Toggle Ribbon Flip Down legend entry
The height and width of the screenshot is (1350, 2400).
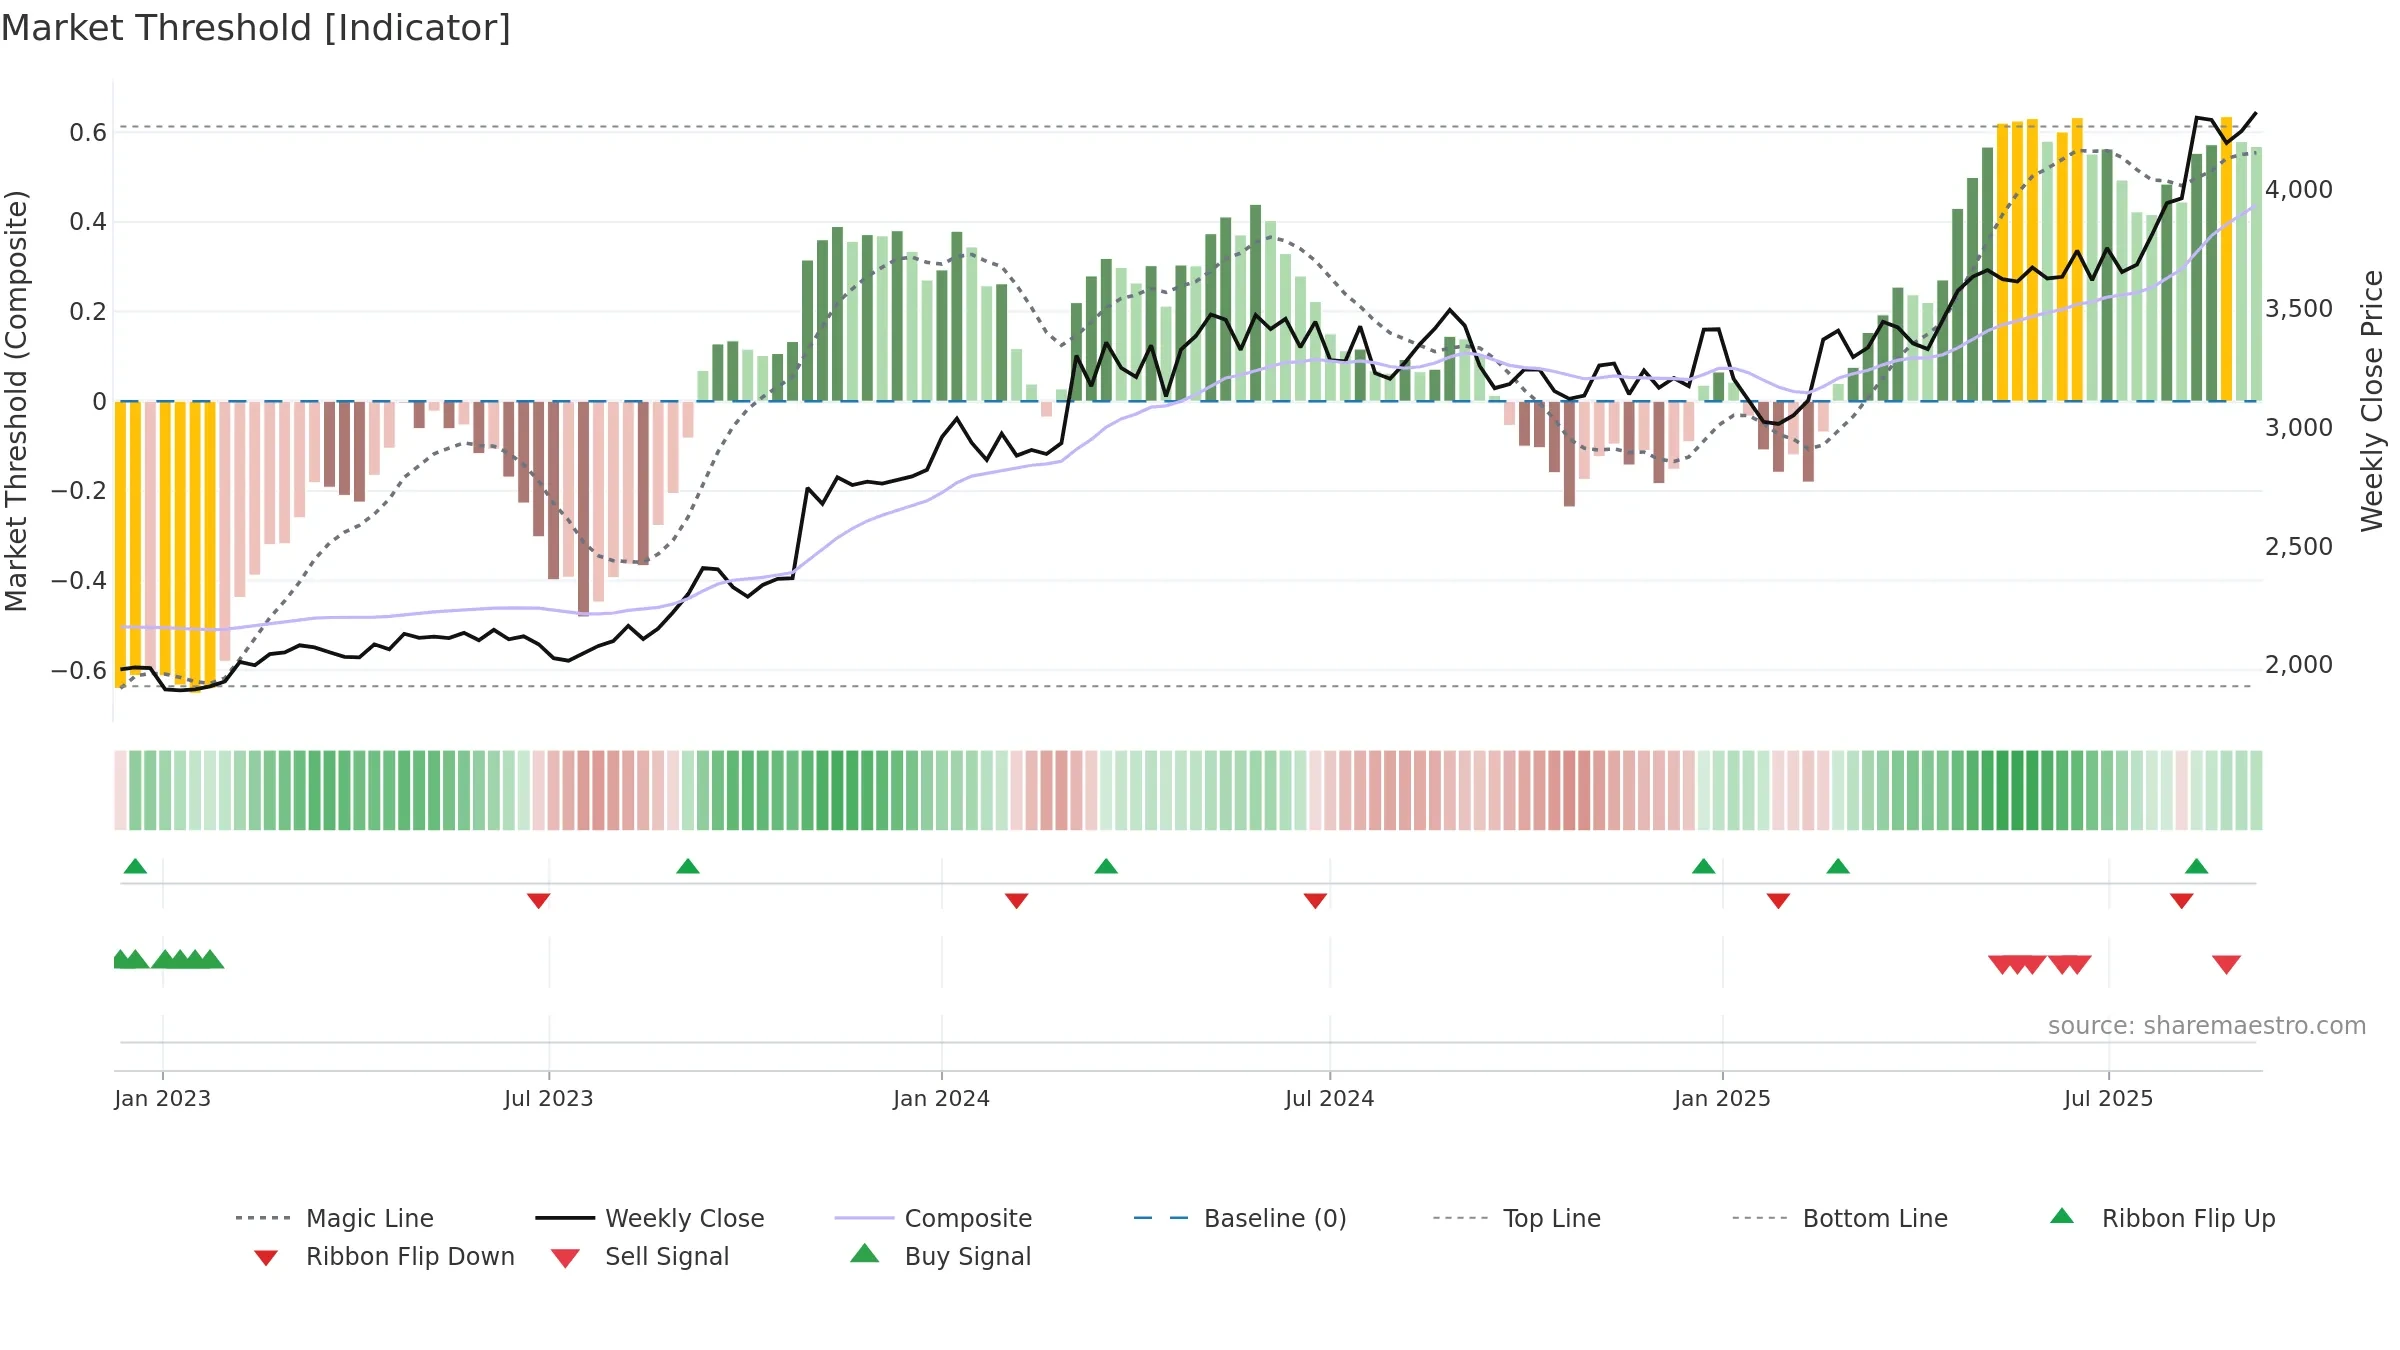point(383,1256)
